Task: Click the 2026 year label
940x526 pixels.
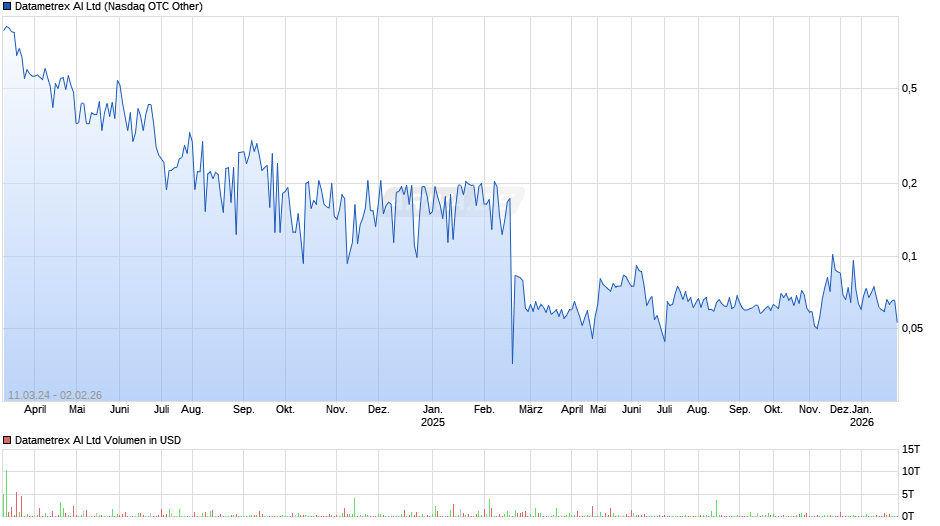Action: (862, 422)
